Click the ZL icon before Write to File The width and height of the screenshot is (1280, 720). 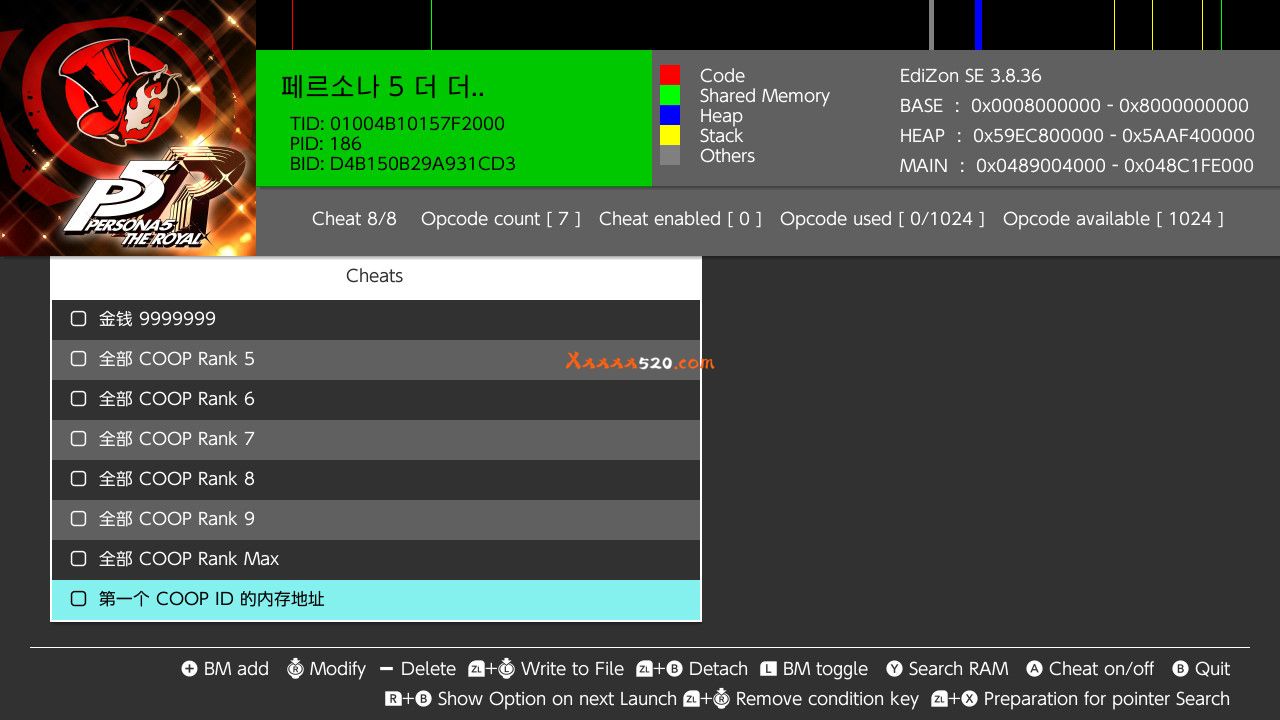476,669
